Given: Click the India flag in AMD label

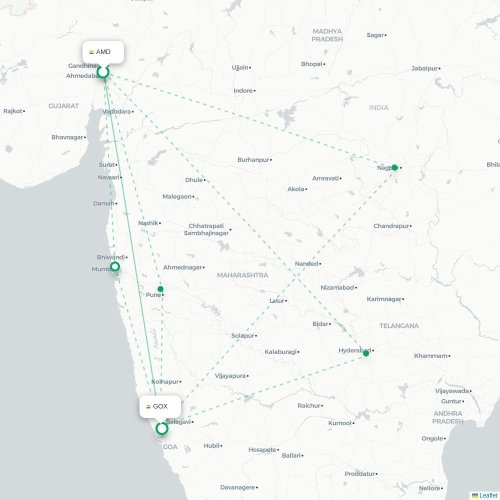Looking at the screenshot, I should pos(91,52).
